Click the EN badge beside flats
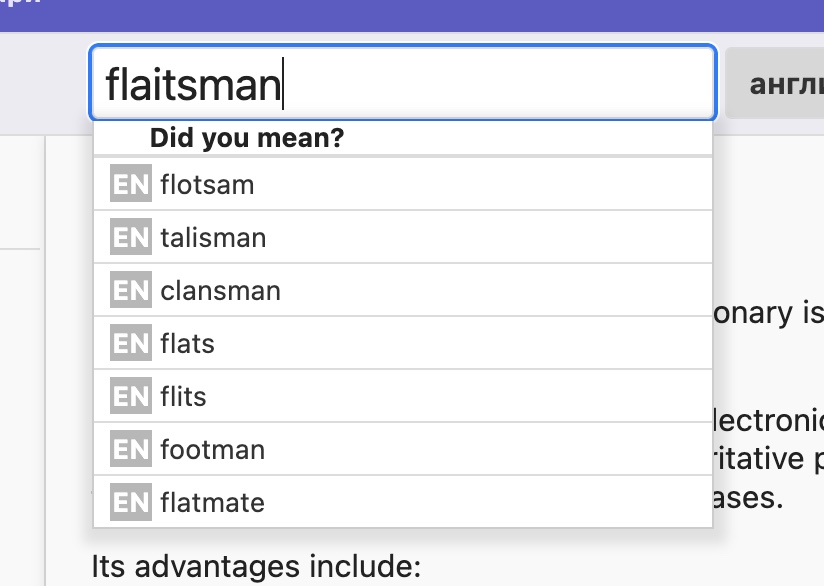 tap(131, 343)
